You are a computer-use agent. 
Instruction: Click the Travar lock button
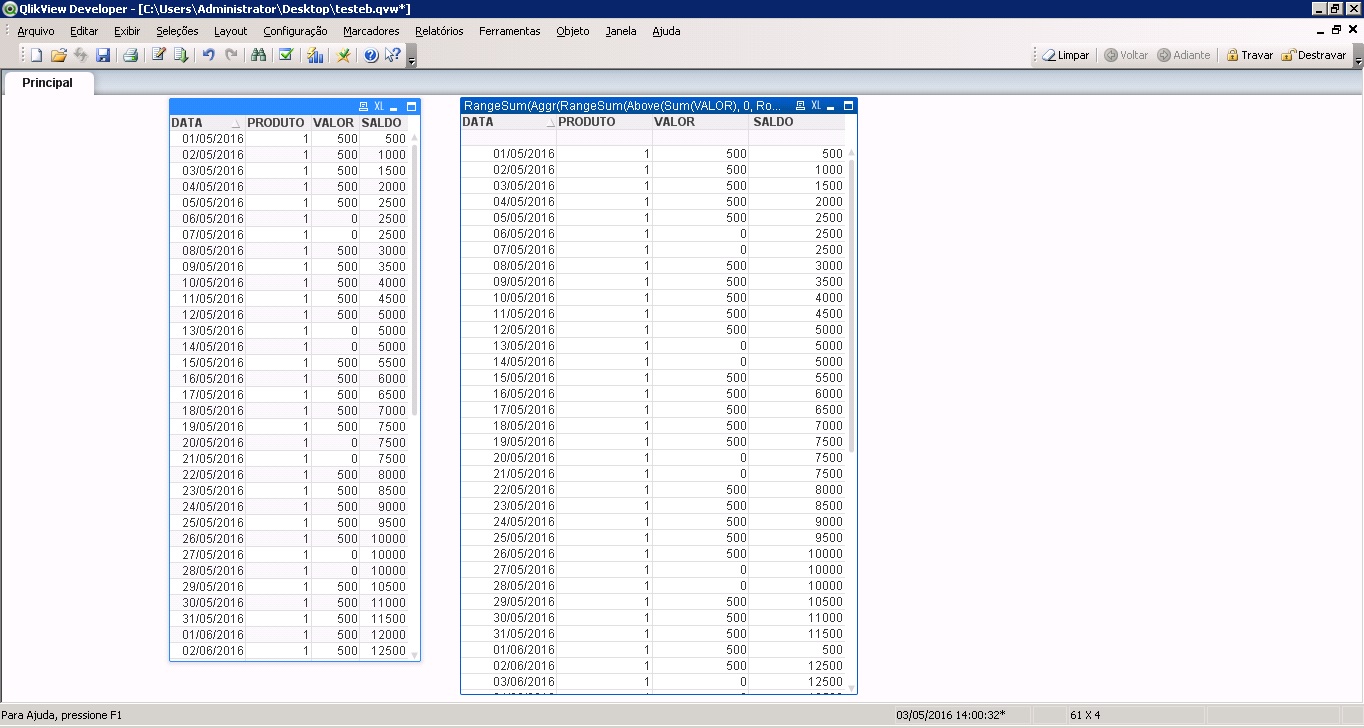pos(1249,55)
